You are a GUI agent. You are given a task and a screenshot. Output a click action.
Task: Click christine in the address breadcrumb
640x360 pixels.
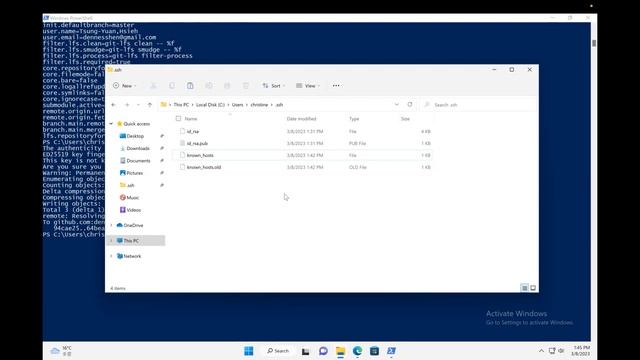tap(259, 105)
